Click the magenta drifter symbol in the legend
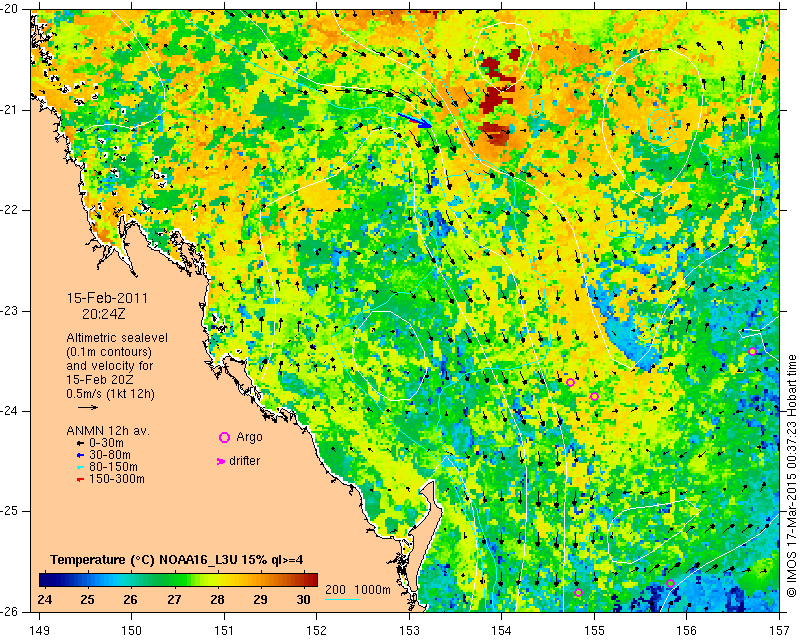The image size is (800, 640). pyautogui.click(x=220, y=461)
